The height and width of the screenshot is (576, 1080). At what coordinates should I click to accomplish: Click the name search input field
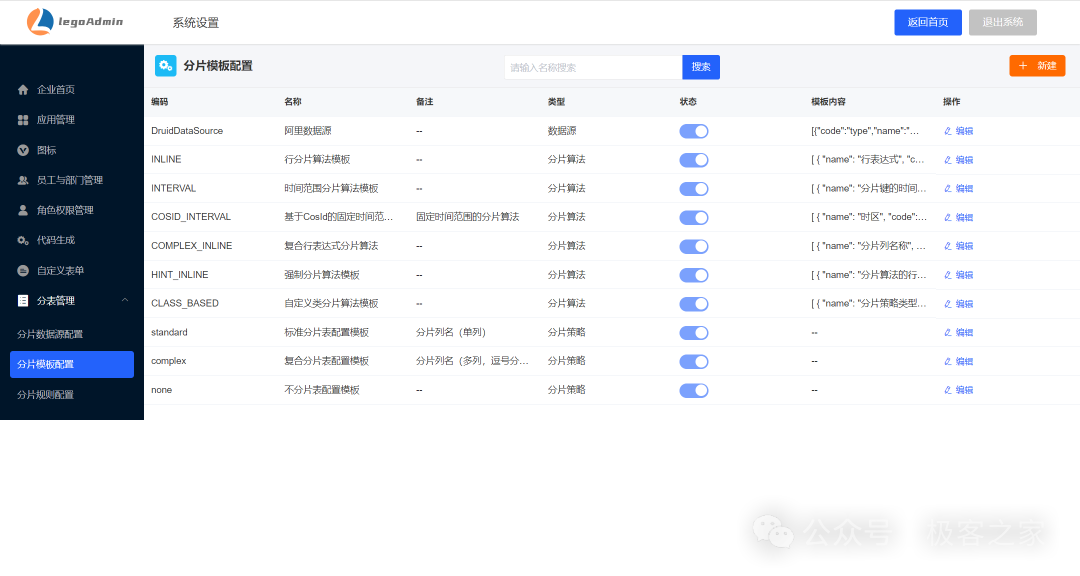pyautogui.click(x=593, y=67)
